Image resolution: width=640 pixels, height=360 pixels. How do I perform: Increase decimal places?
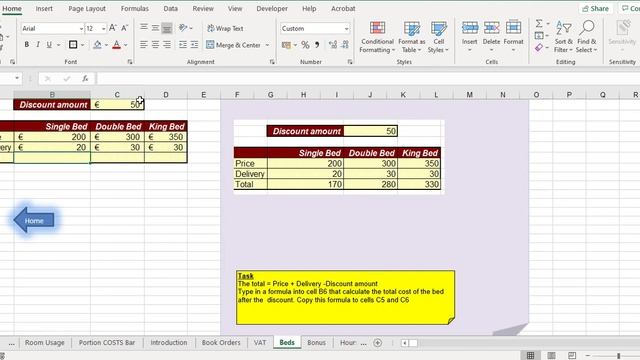coord(333,45)
